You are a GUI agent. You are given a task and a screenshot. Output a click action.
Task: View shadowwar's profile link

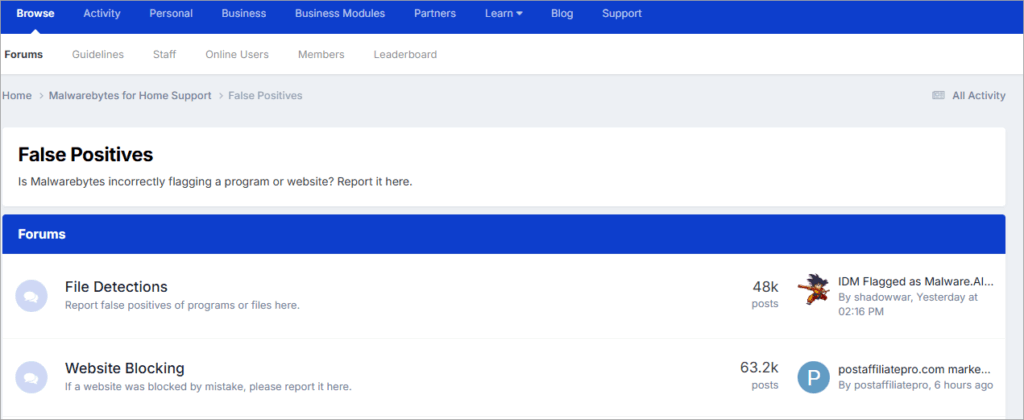882,297
